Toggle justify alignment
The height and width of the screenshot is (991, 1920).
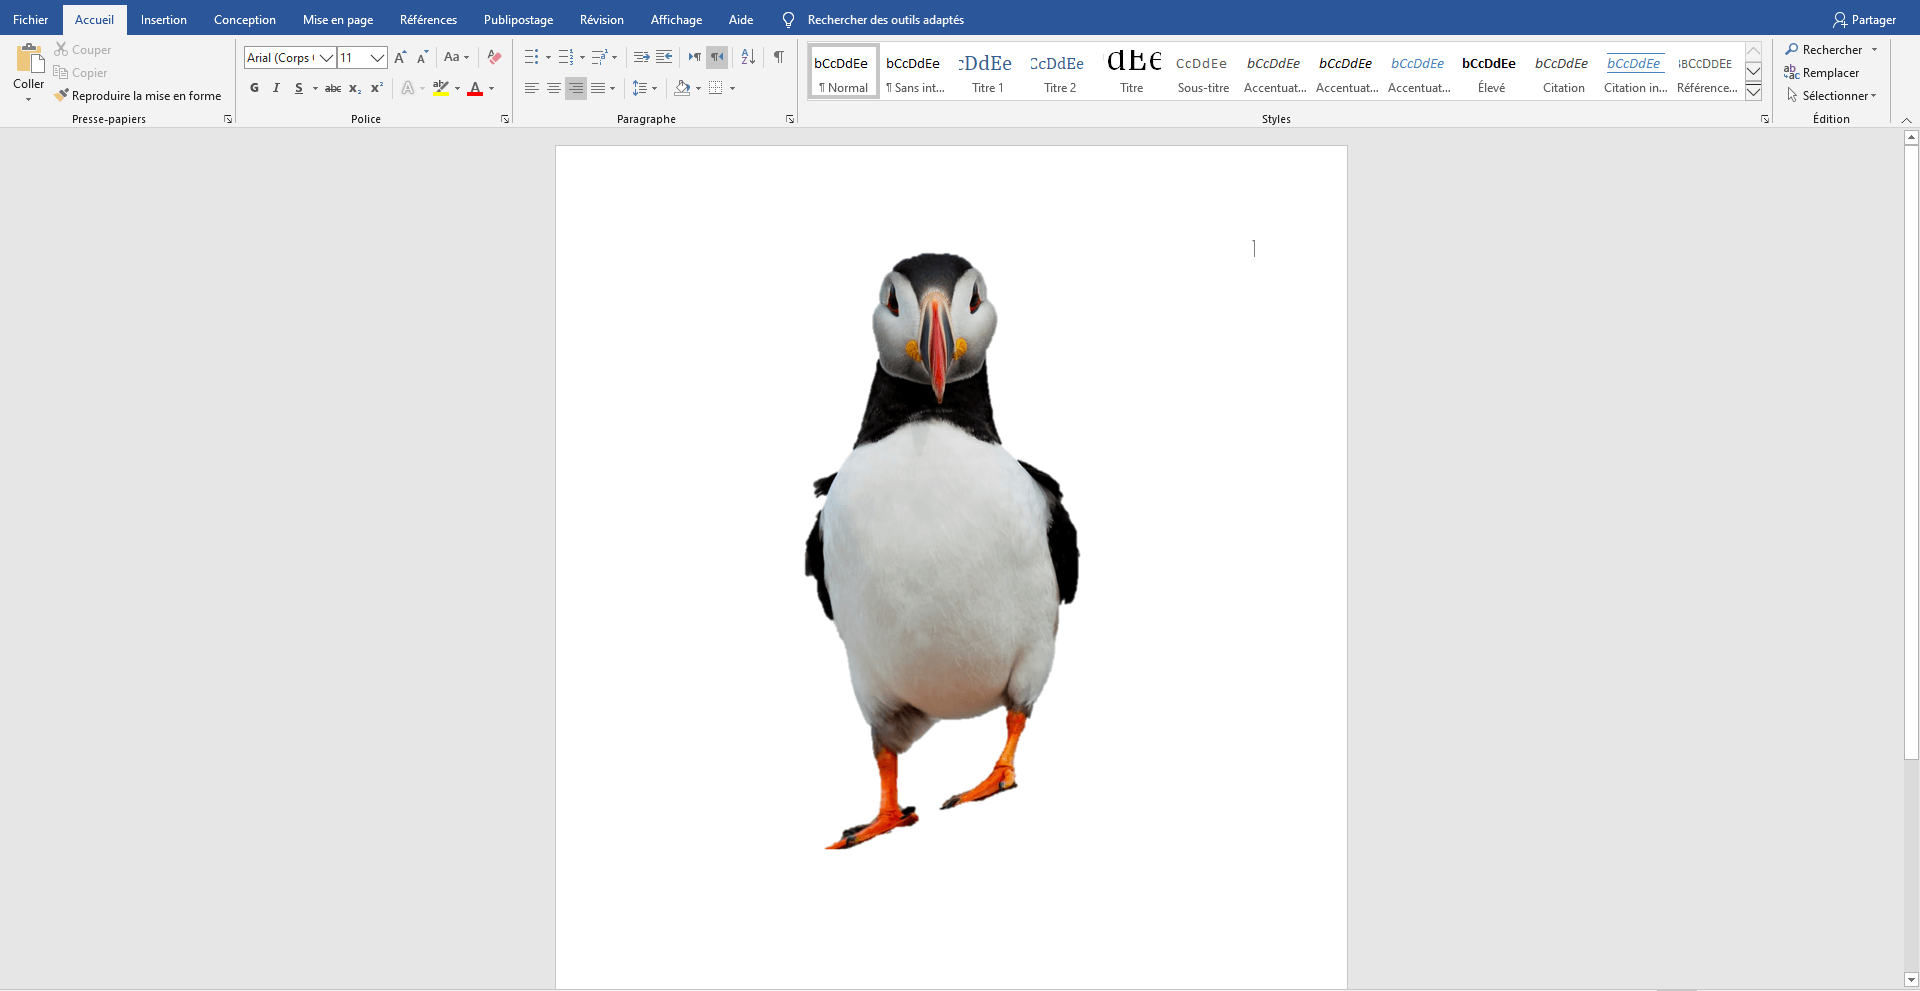pyautogui.click(x=598, y=88)
